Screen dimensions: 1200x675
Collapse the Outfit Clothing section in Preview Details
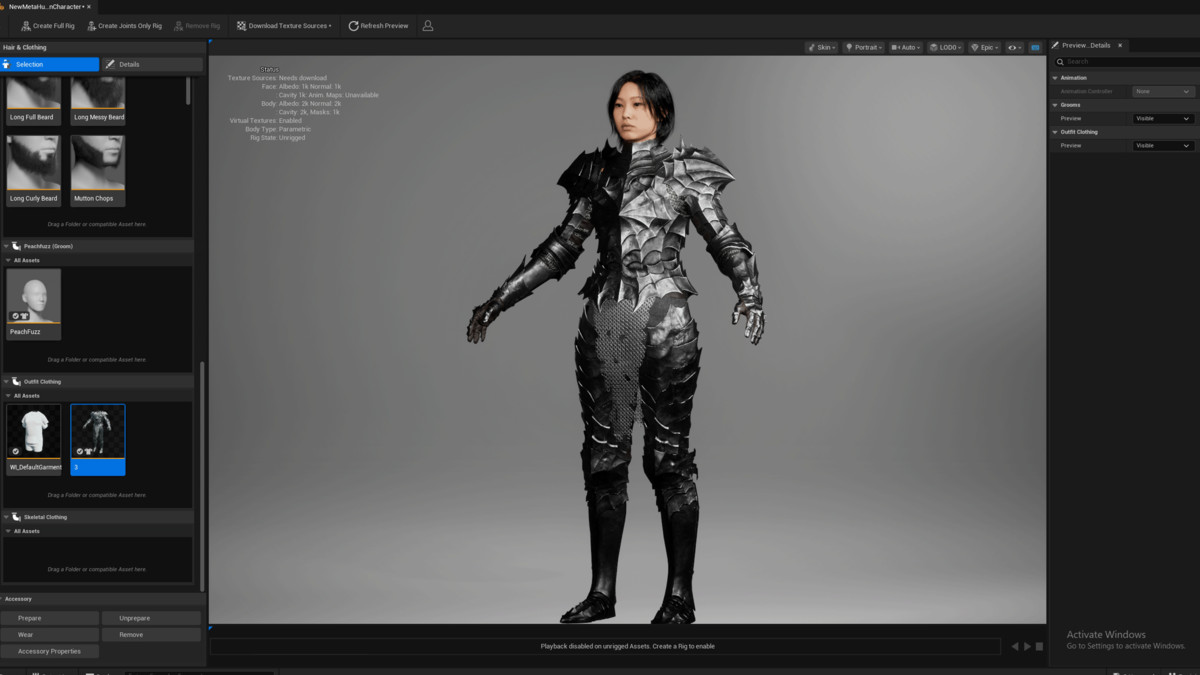point(1055,132)
